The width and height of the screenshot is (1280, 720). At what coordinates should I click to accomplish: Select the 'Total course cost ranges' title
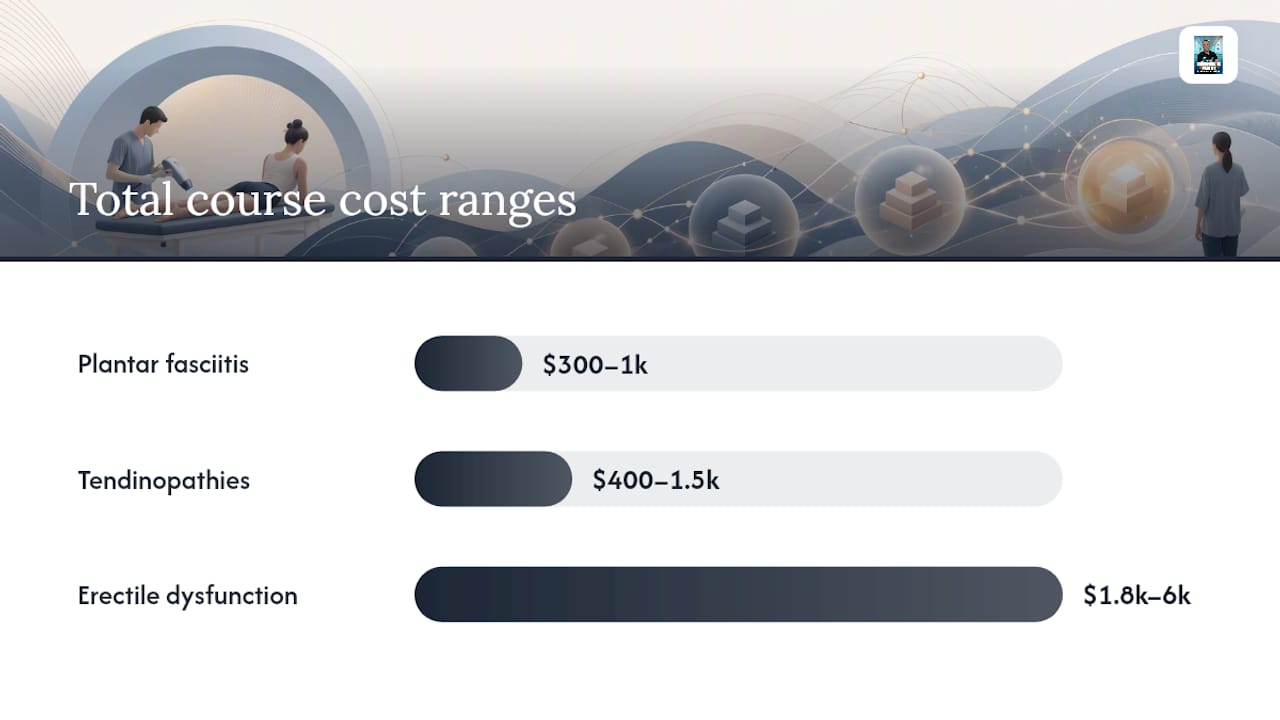323,200
